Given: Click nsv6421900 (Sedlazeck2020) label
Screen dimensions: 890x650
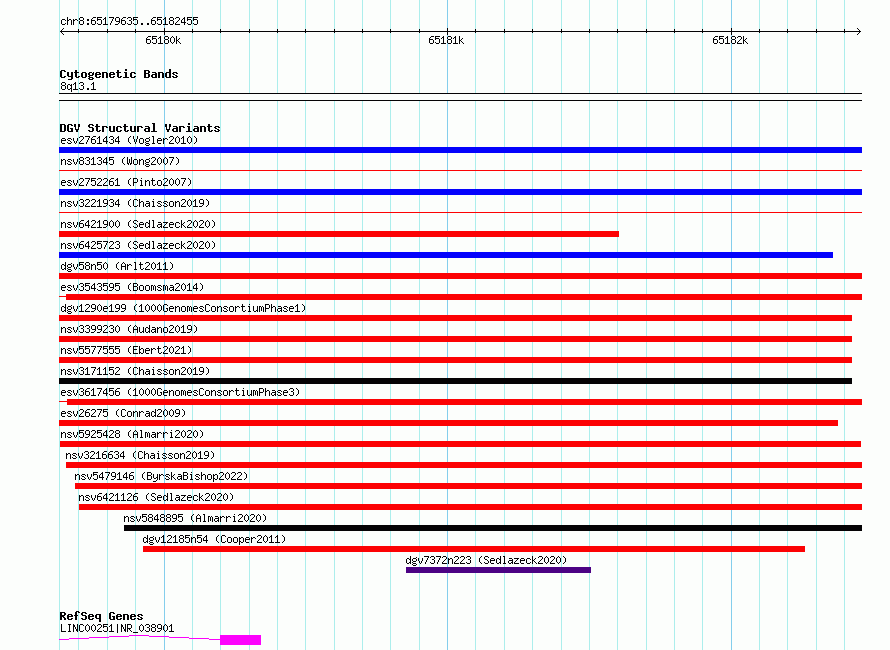Looking at the screenshot, I should tap(138, 224).
